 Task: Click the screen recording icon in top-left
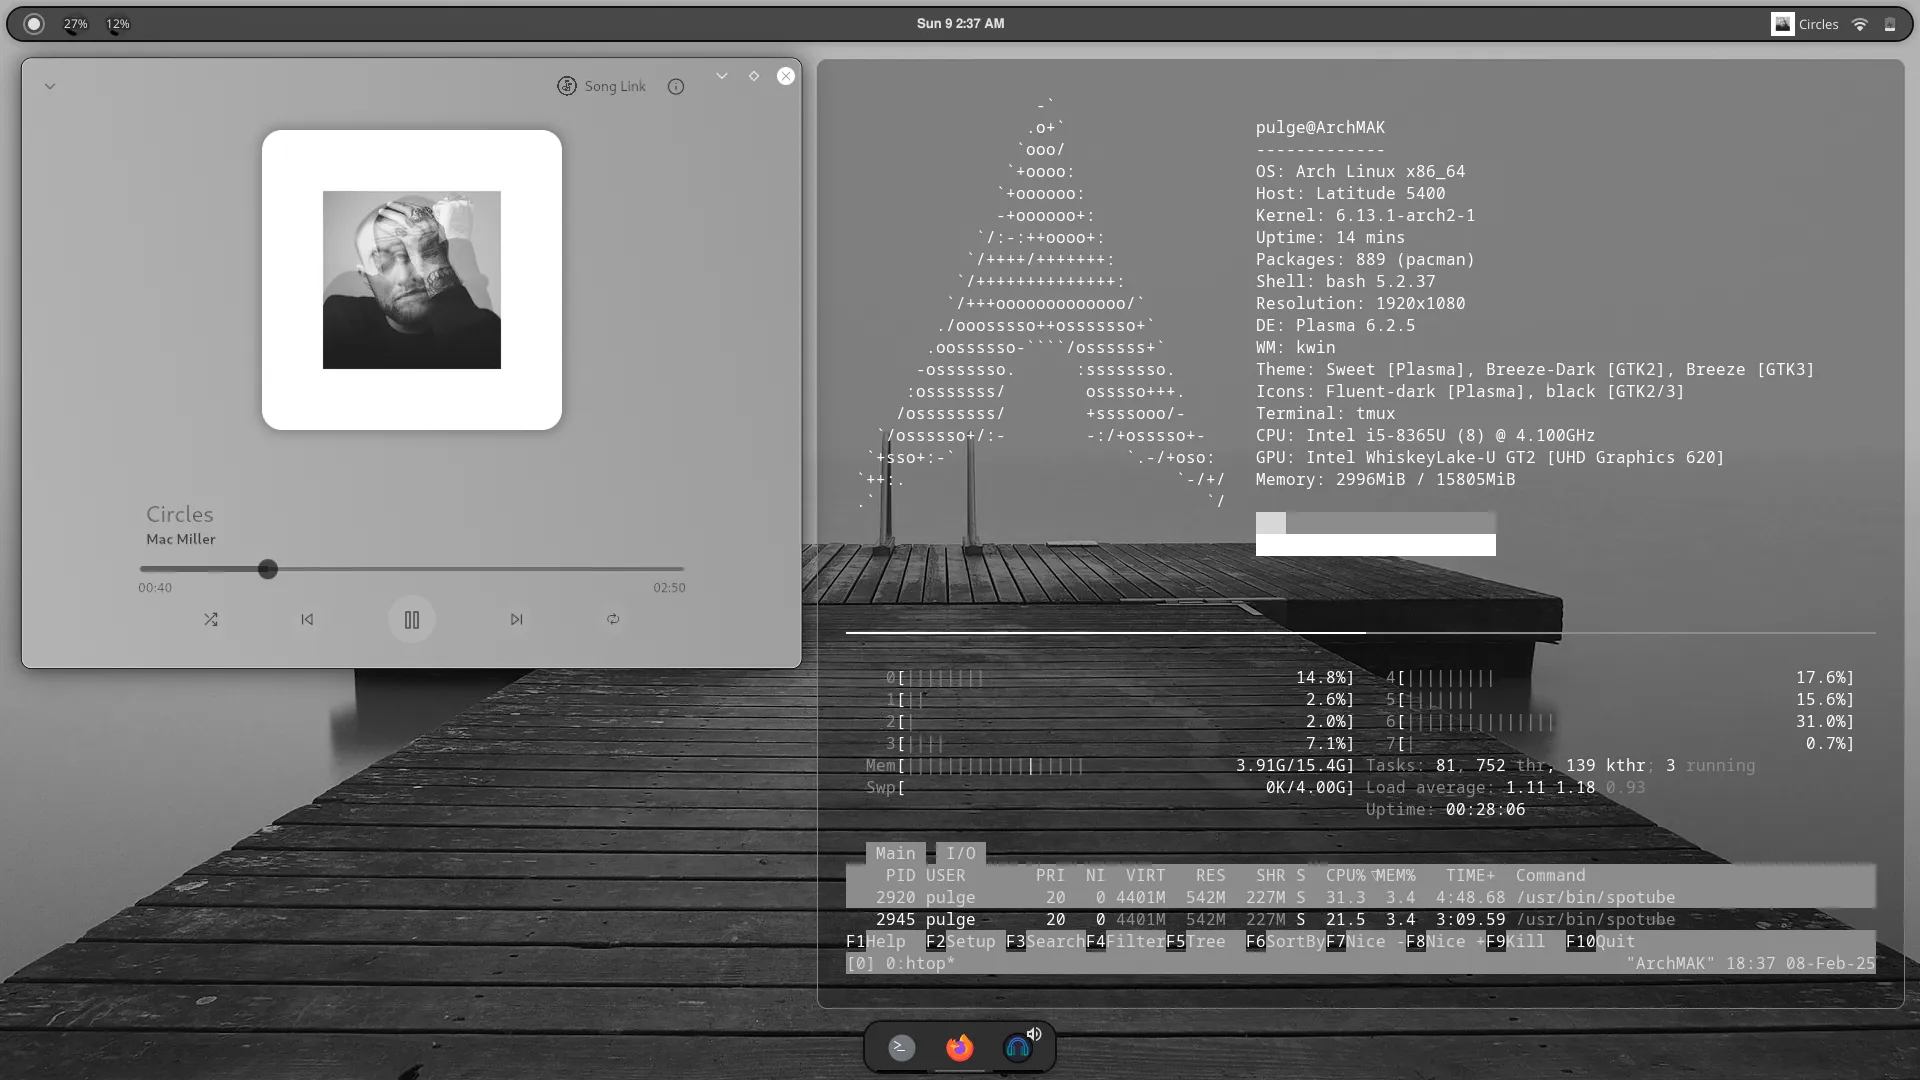pos(33,23)
